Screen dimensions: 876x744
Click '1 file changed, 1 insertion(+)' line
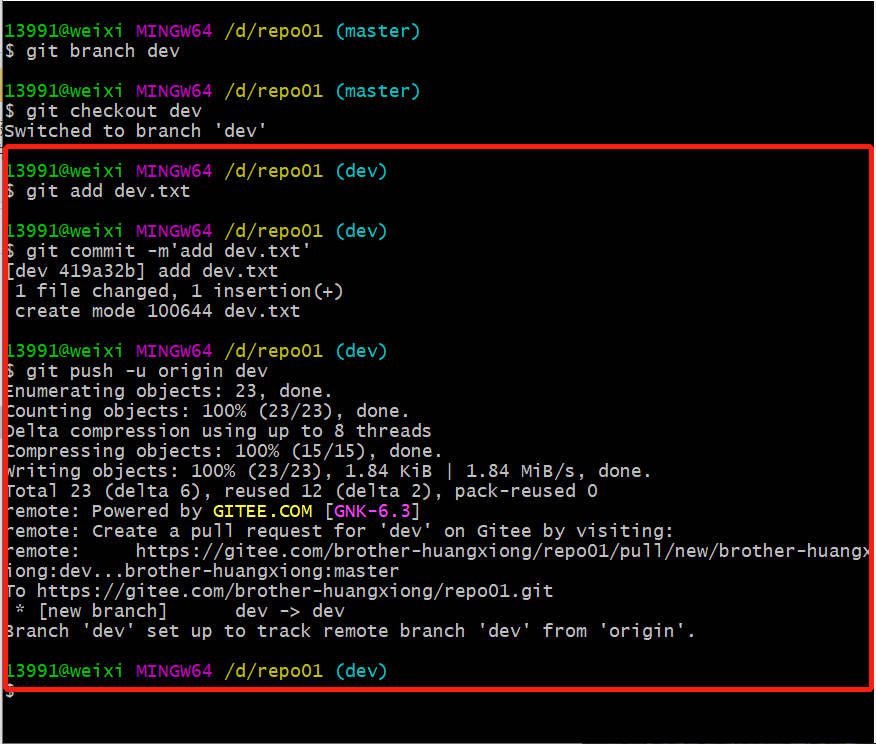tap(179, 291)
